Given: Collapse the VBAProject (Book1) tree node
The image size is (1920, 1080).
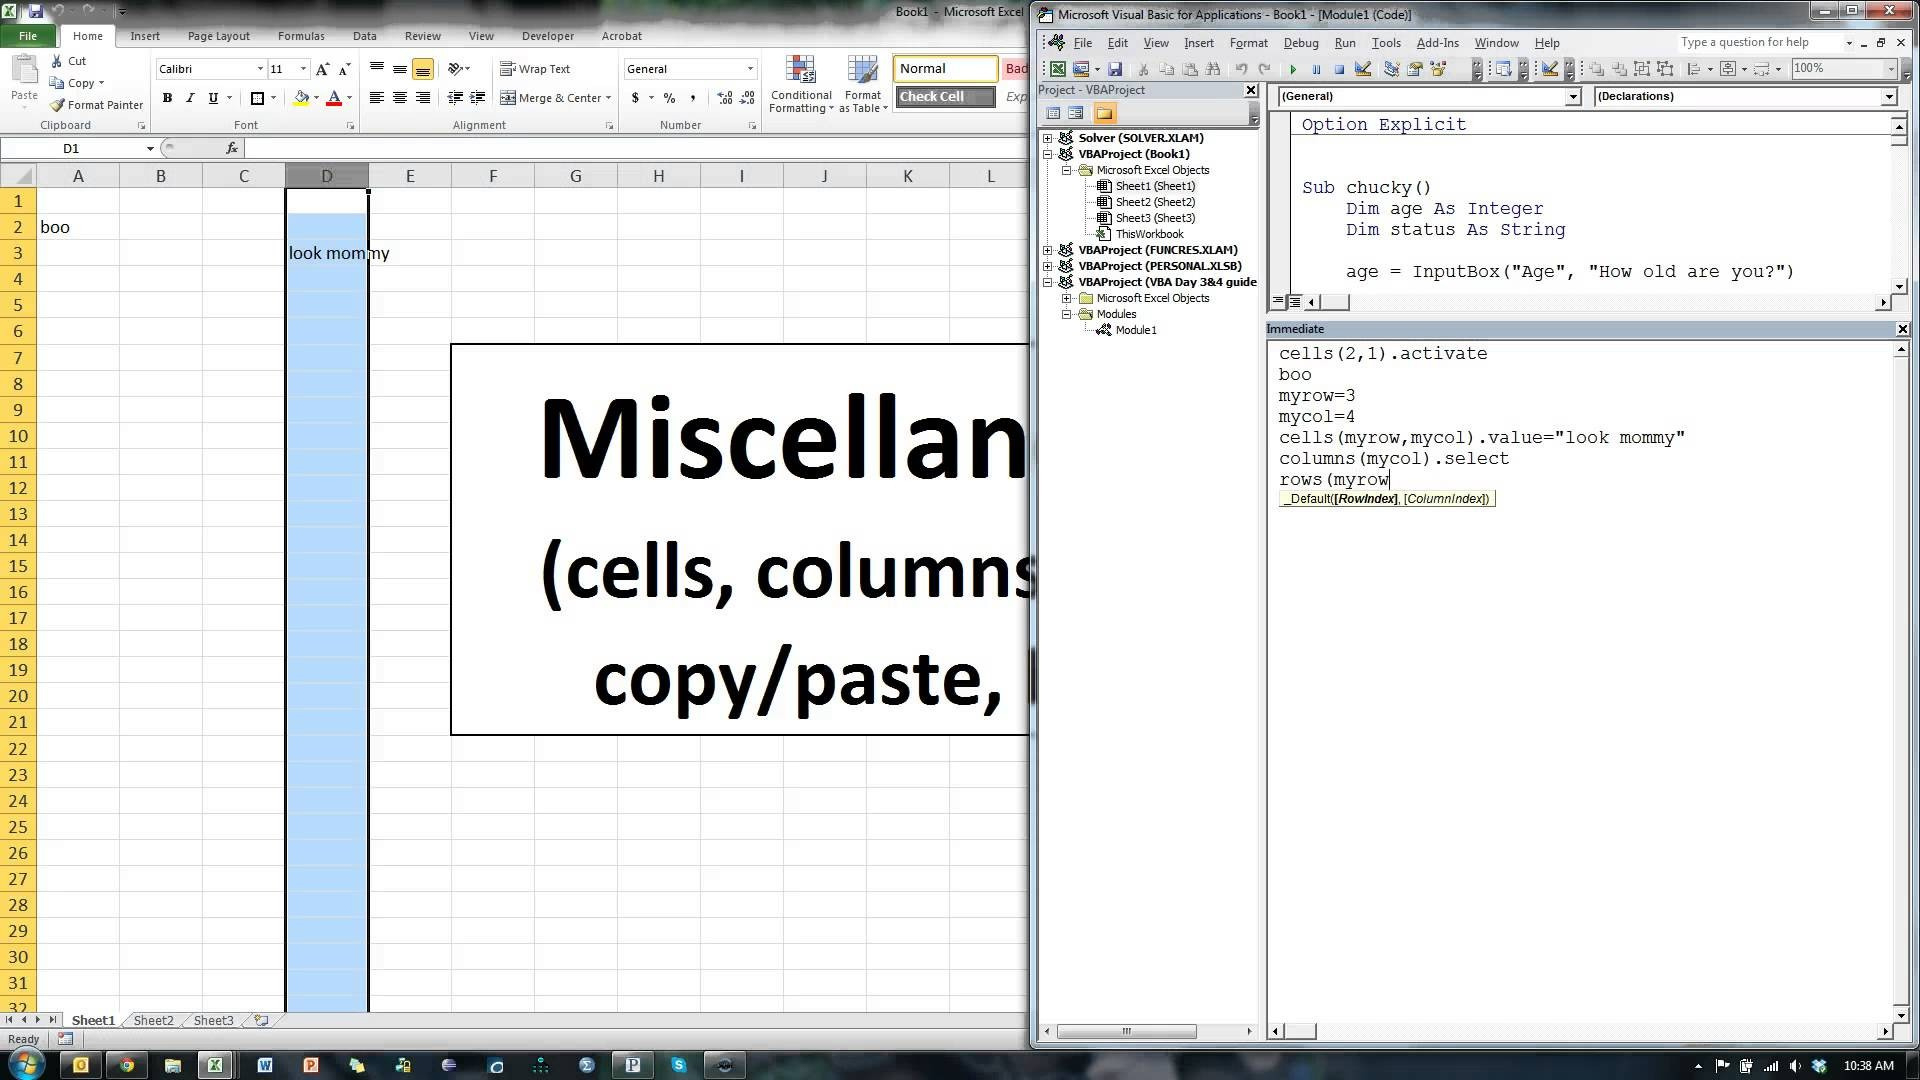Looking at the screenshot, I should pos(1048,154).
